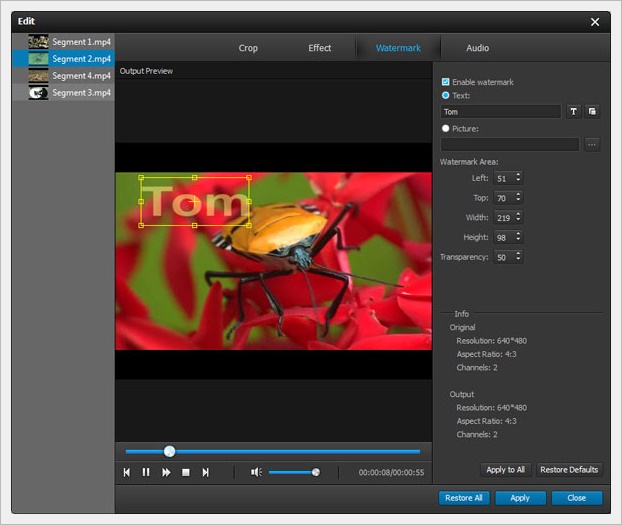Select the Text watermark radio button
This screenshot has height=525, width=622.
click(445, 95)
